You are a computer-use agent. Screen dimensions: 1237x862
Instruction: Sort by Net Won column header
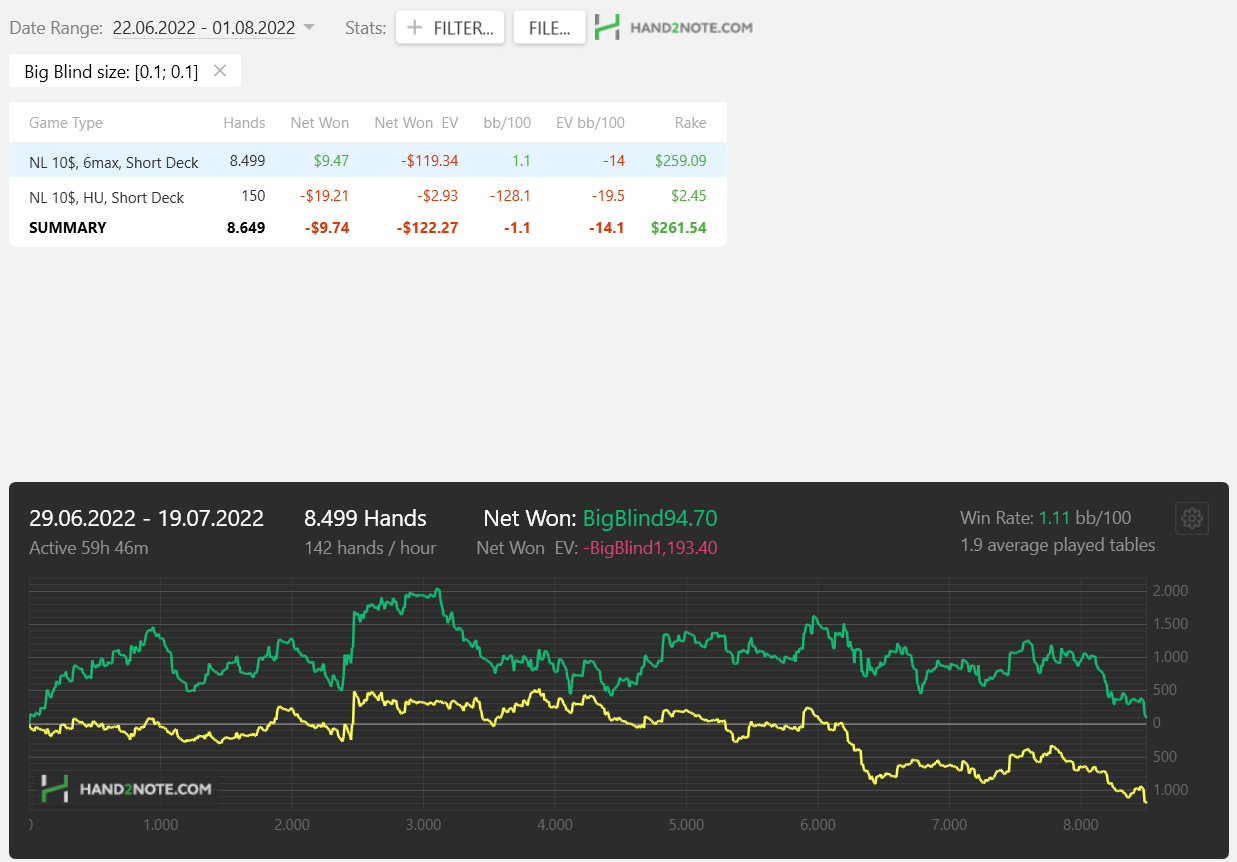click(320, 123)
